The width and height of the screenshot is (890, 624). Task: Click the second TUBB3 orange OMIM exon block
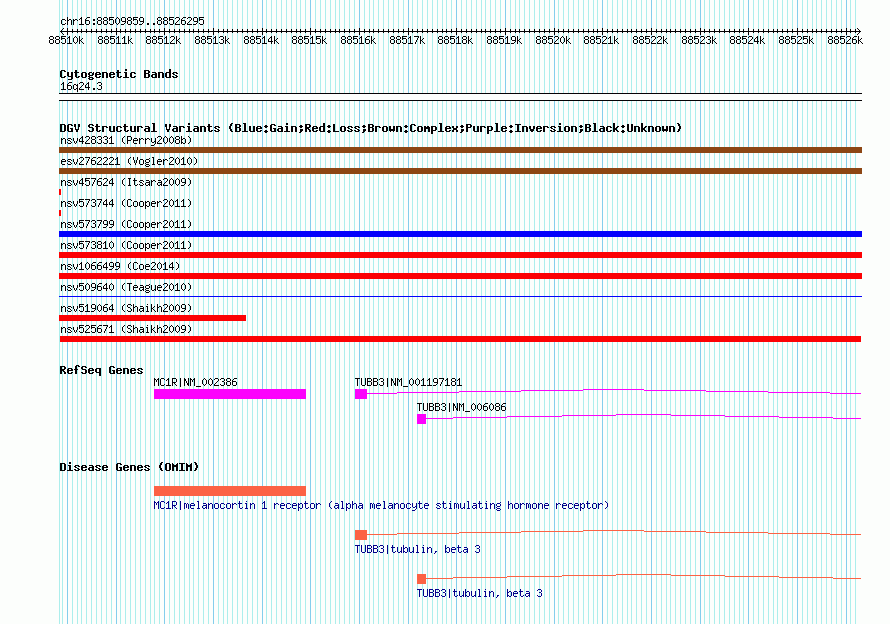click(421, 579)
